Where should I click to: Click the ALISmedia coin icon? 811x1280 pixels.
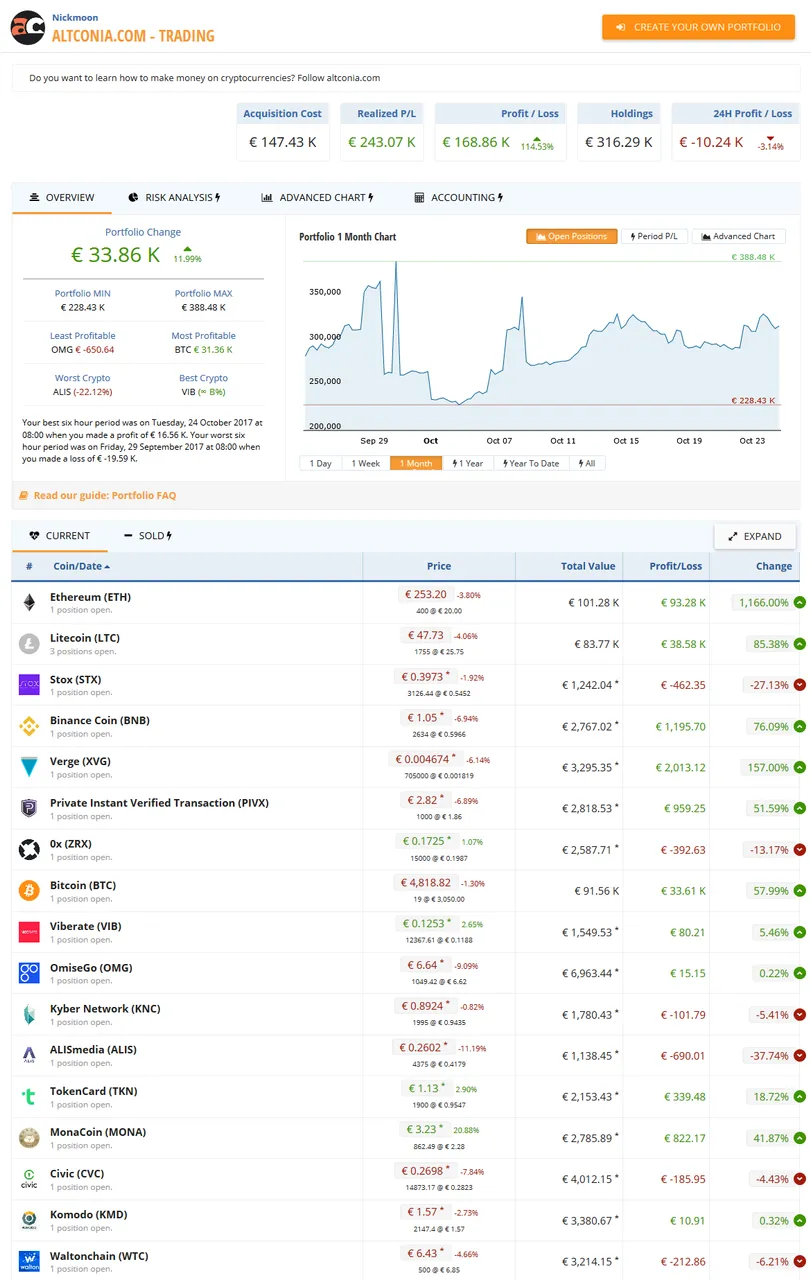point(29,1055)
